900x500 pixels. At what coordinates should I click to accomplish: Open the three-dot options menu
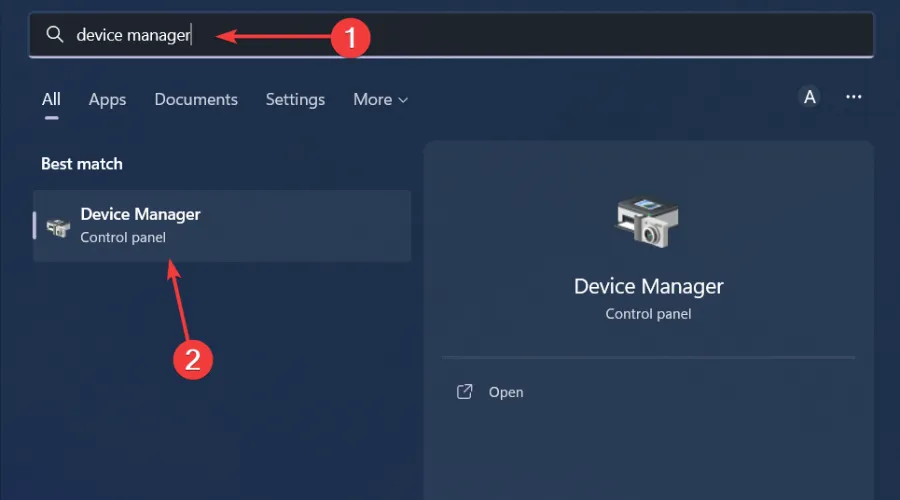point(854,97)
